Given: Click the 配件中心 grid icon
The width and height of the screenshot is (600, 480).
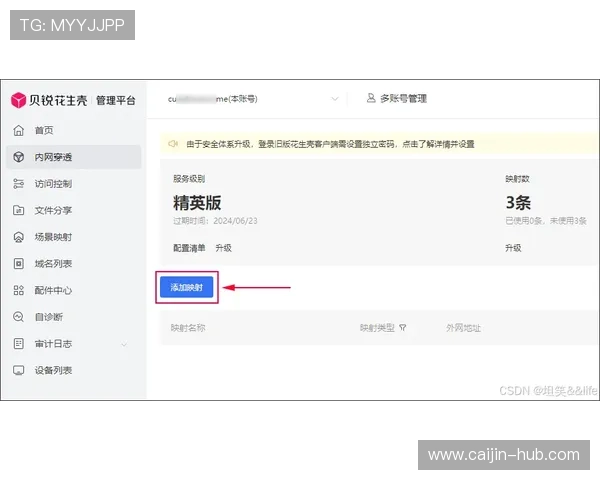Looking at the screenshot, I should 18,290.
